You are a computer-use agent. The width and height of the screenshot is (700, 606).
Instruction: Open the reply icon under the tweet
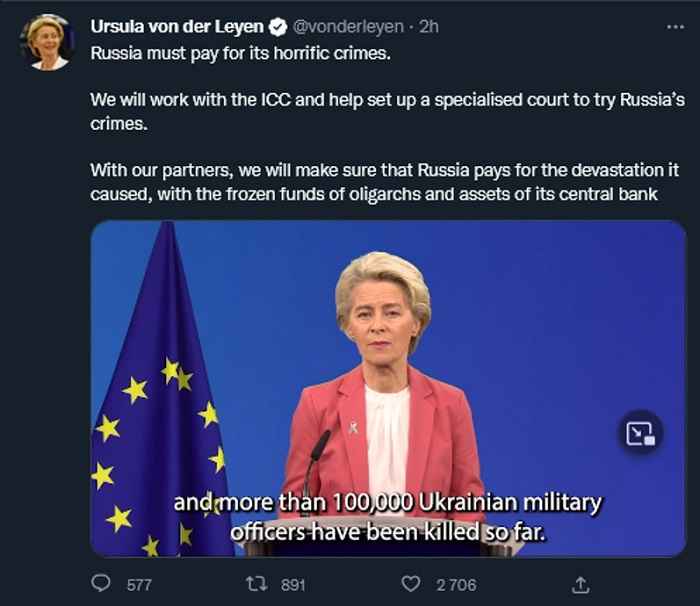[x=101, y=584]
